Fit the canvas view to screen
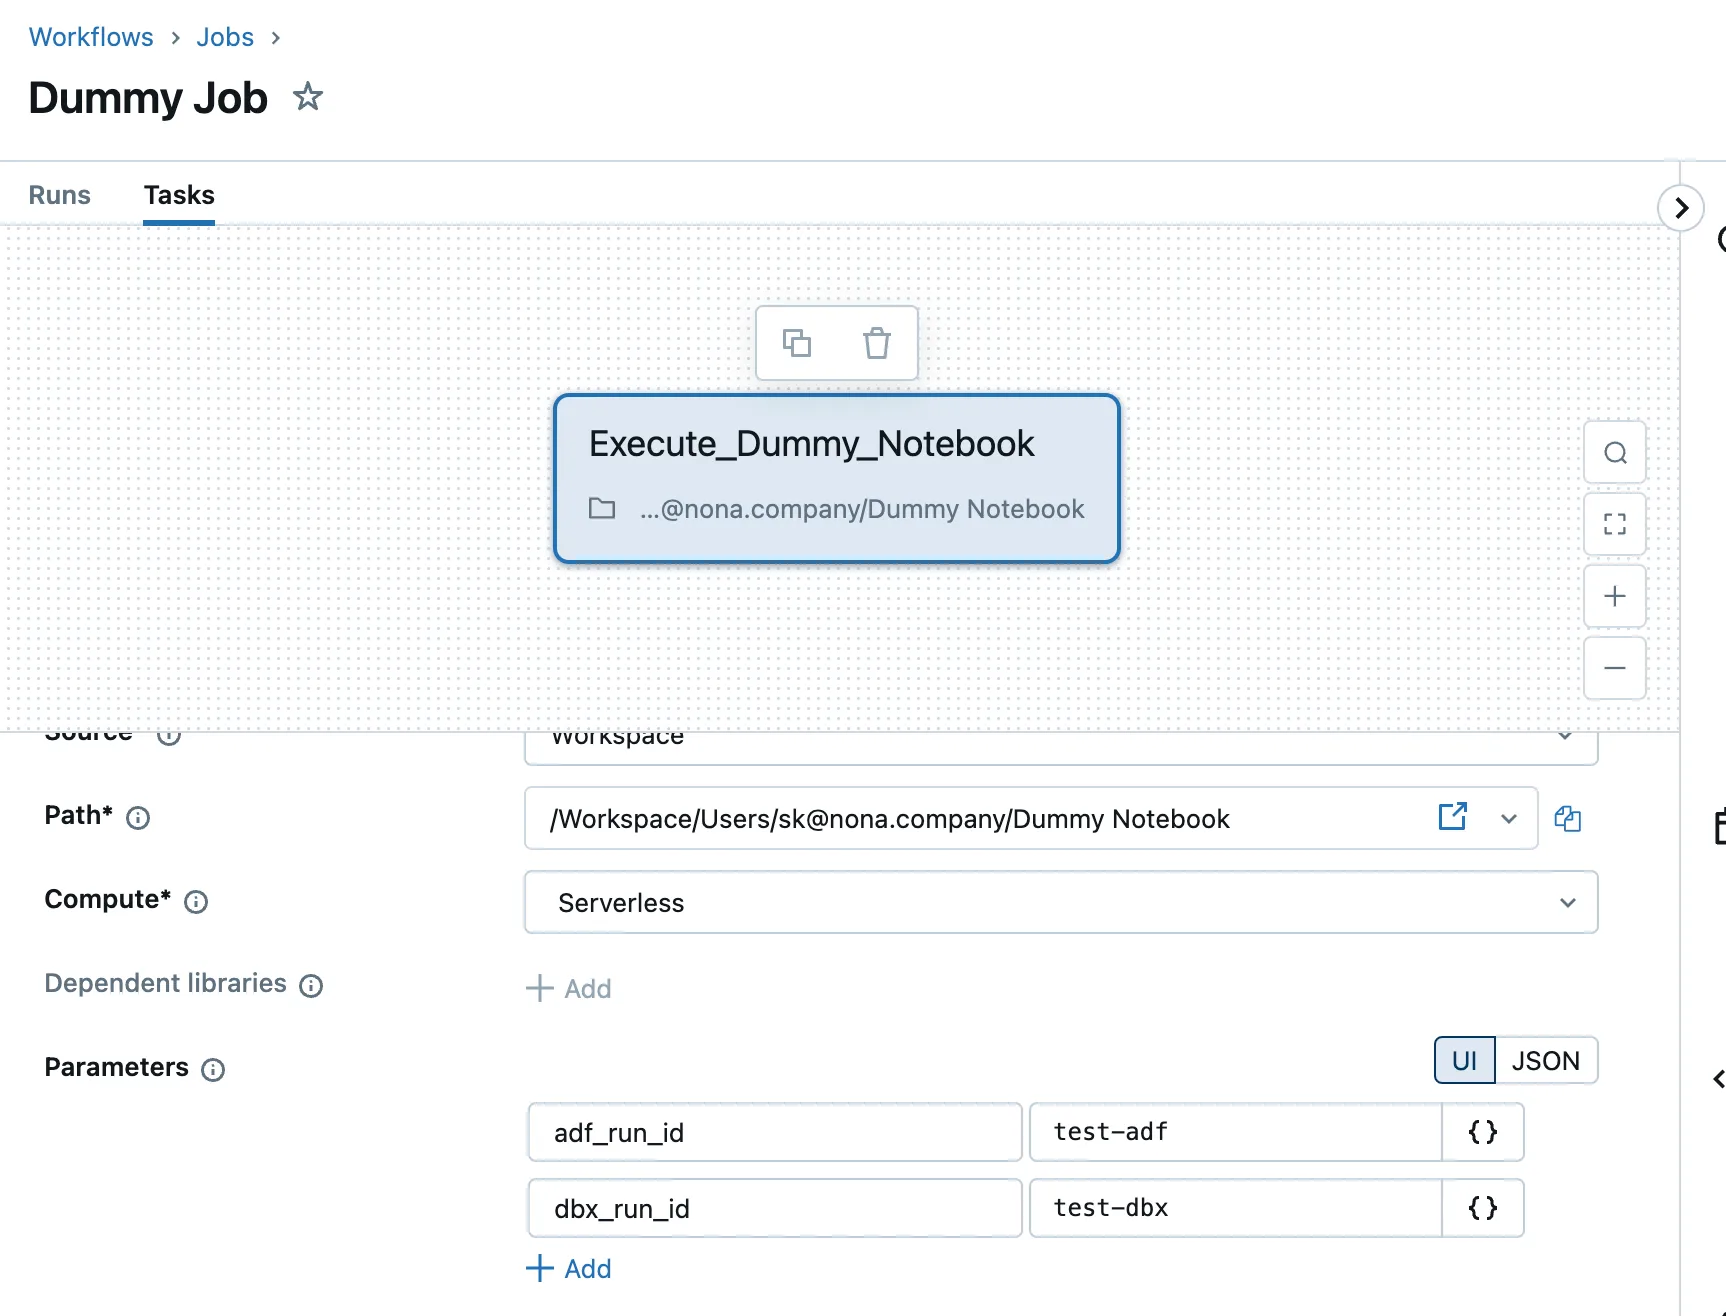 [x=1614, y=524]
